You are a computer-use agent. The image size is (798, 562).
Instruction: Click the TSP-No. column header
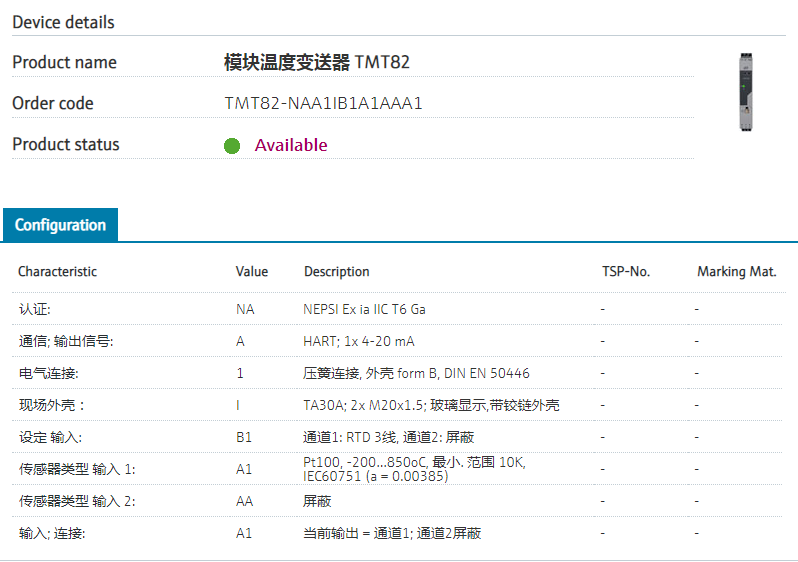click(x=626, y=271)
